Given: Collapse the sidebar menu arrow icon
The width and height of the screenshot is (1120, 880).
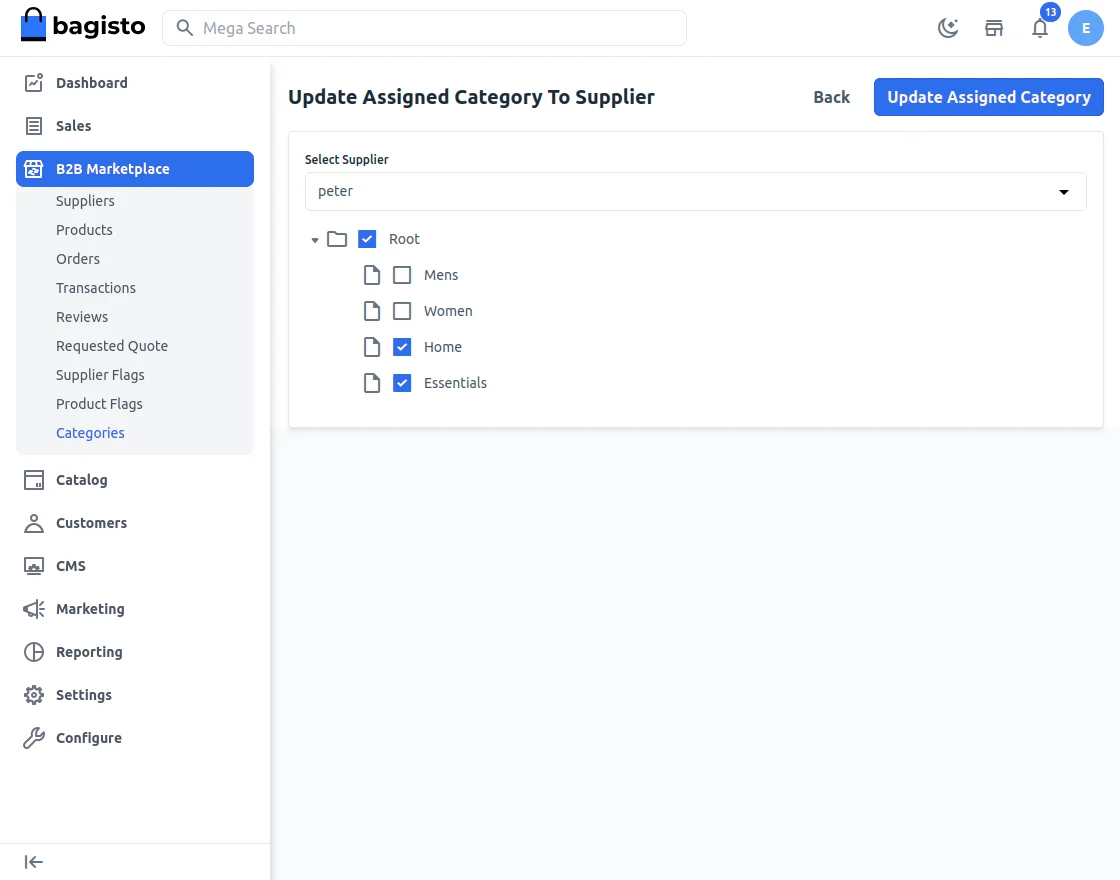Looking at the screenshot, I should click(34, 862).
